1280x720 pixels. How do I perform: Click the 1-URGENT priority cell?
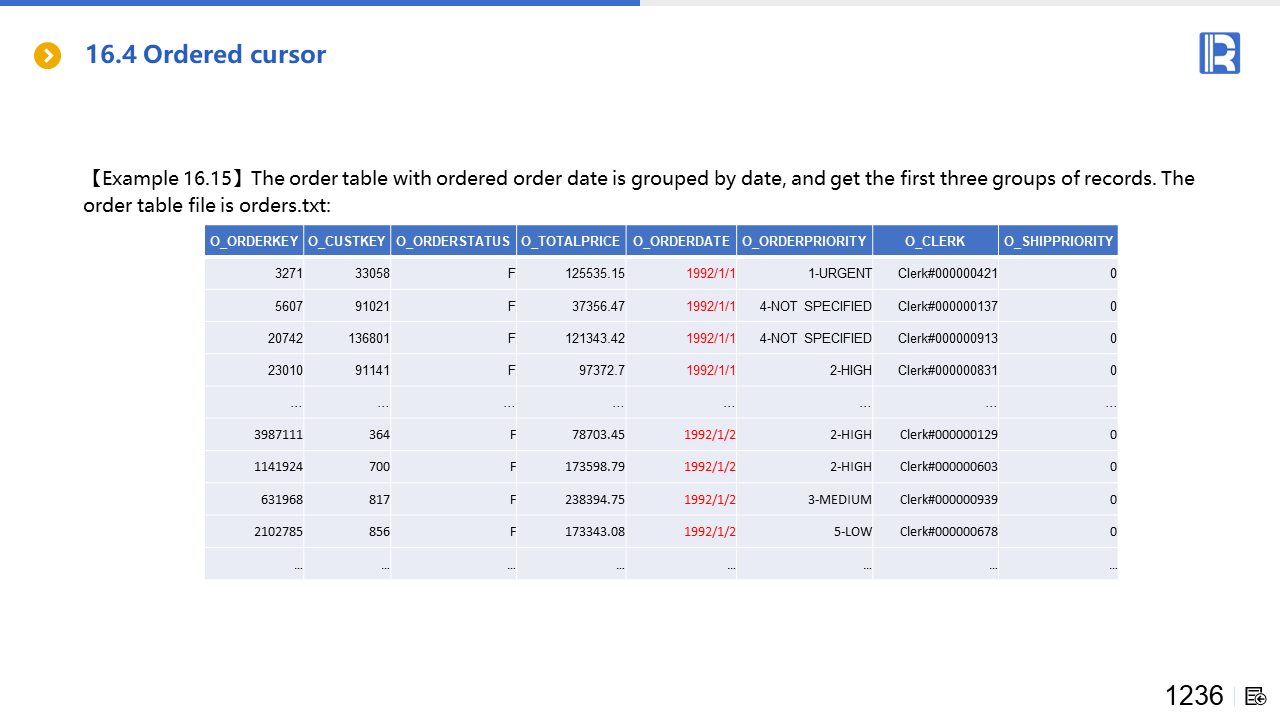[x=840, y=273]
